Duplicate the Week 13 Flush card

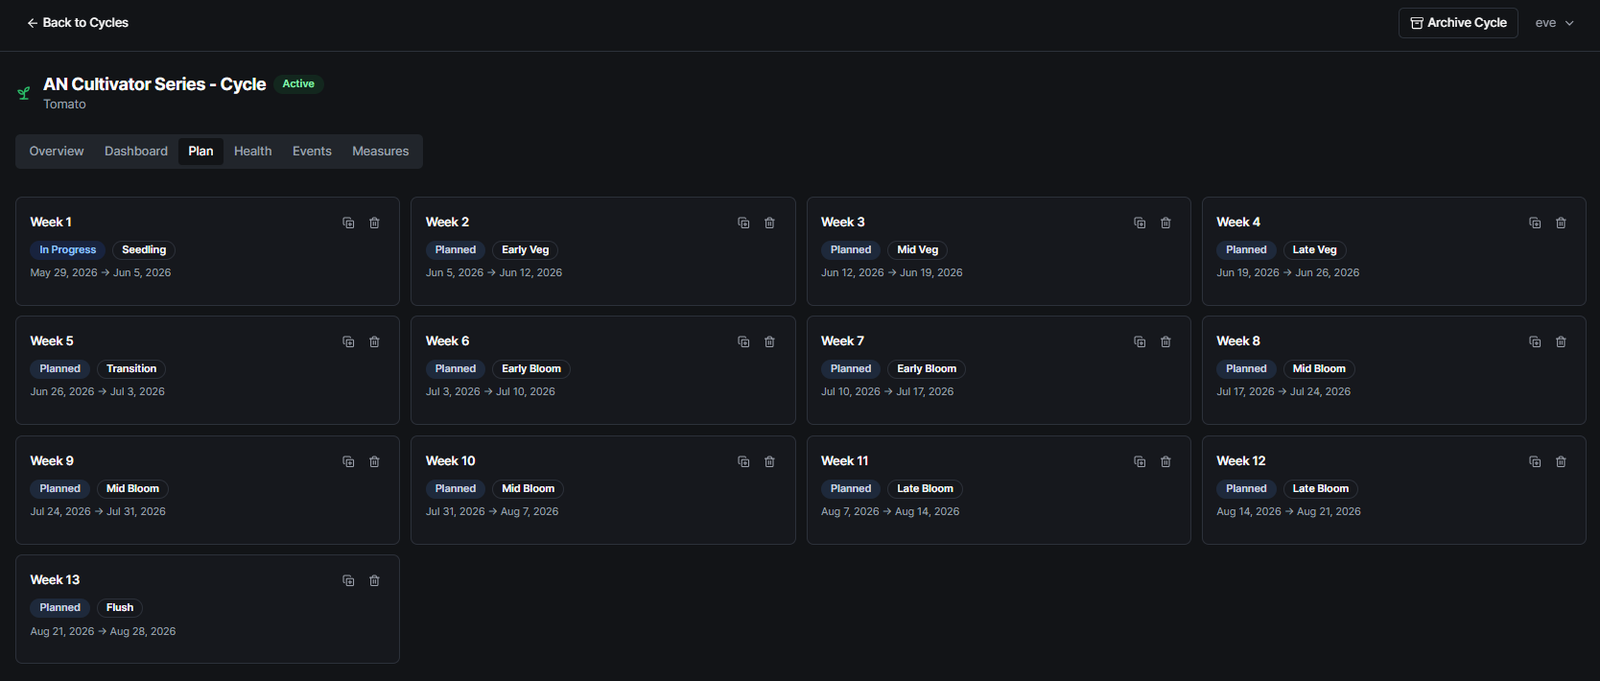click(348, 581)
